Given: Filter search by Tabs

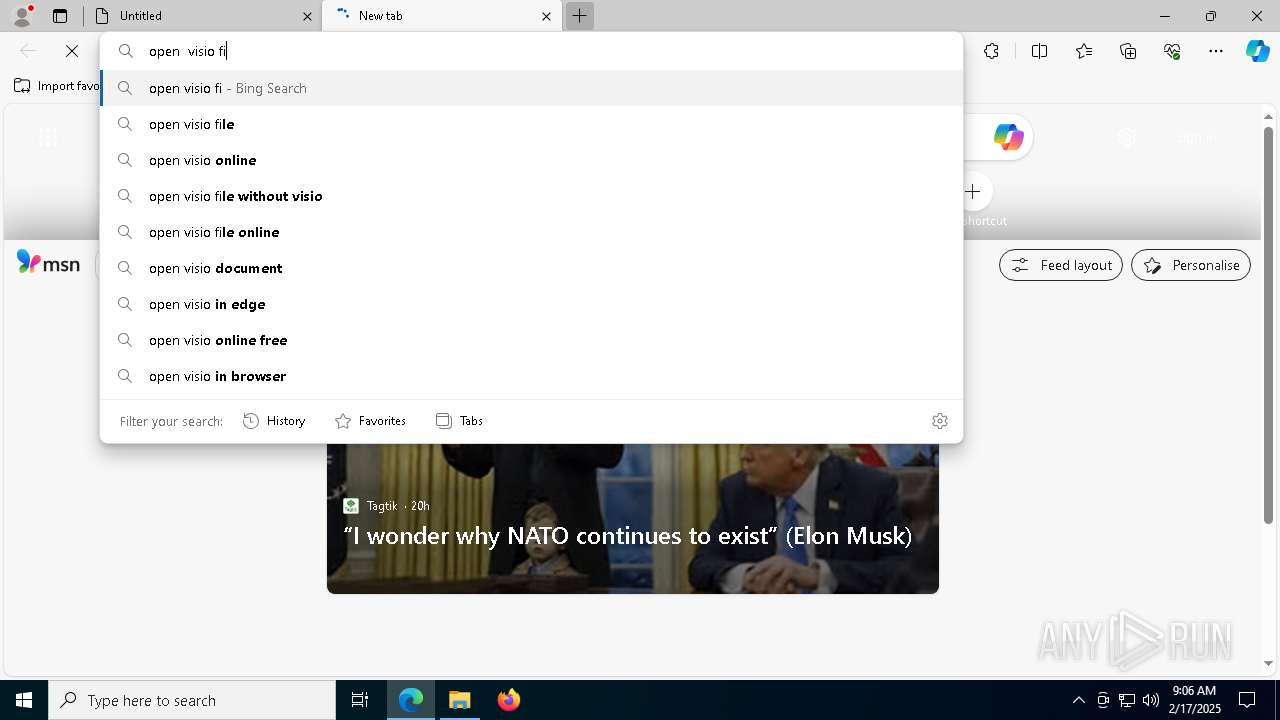Looking at the screenshot, I should pos(459,421).
